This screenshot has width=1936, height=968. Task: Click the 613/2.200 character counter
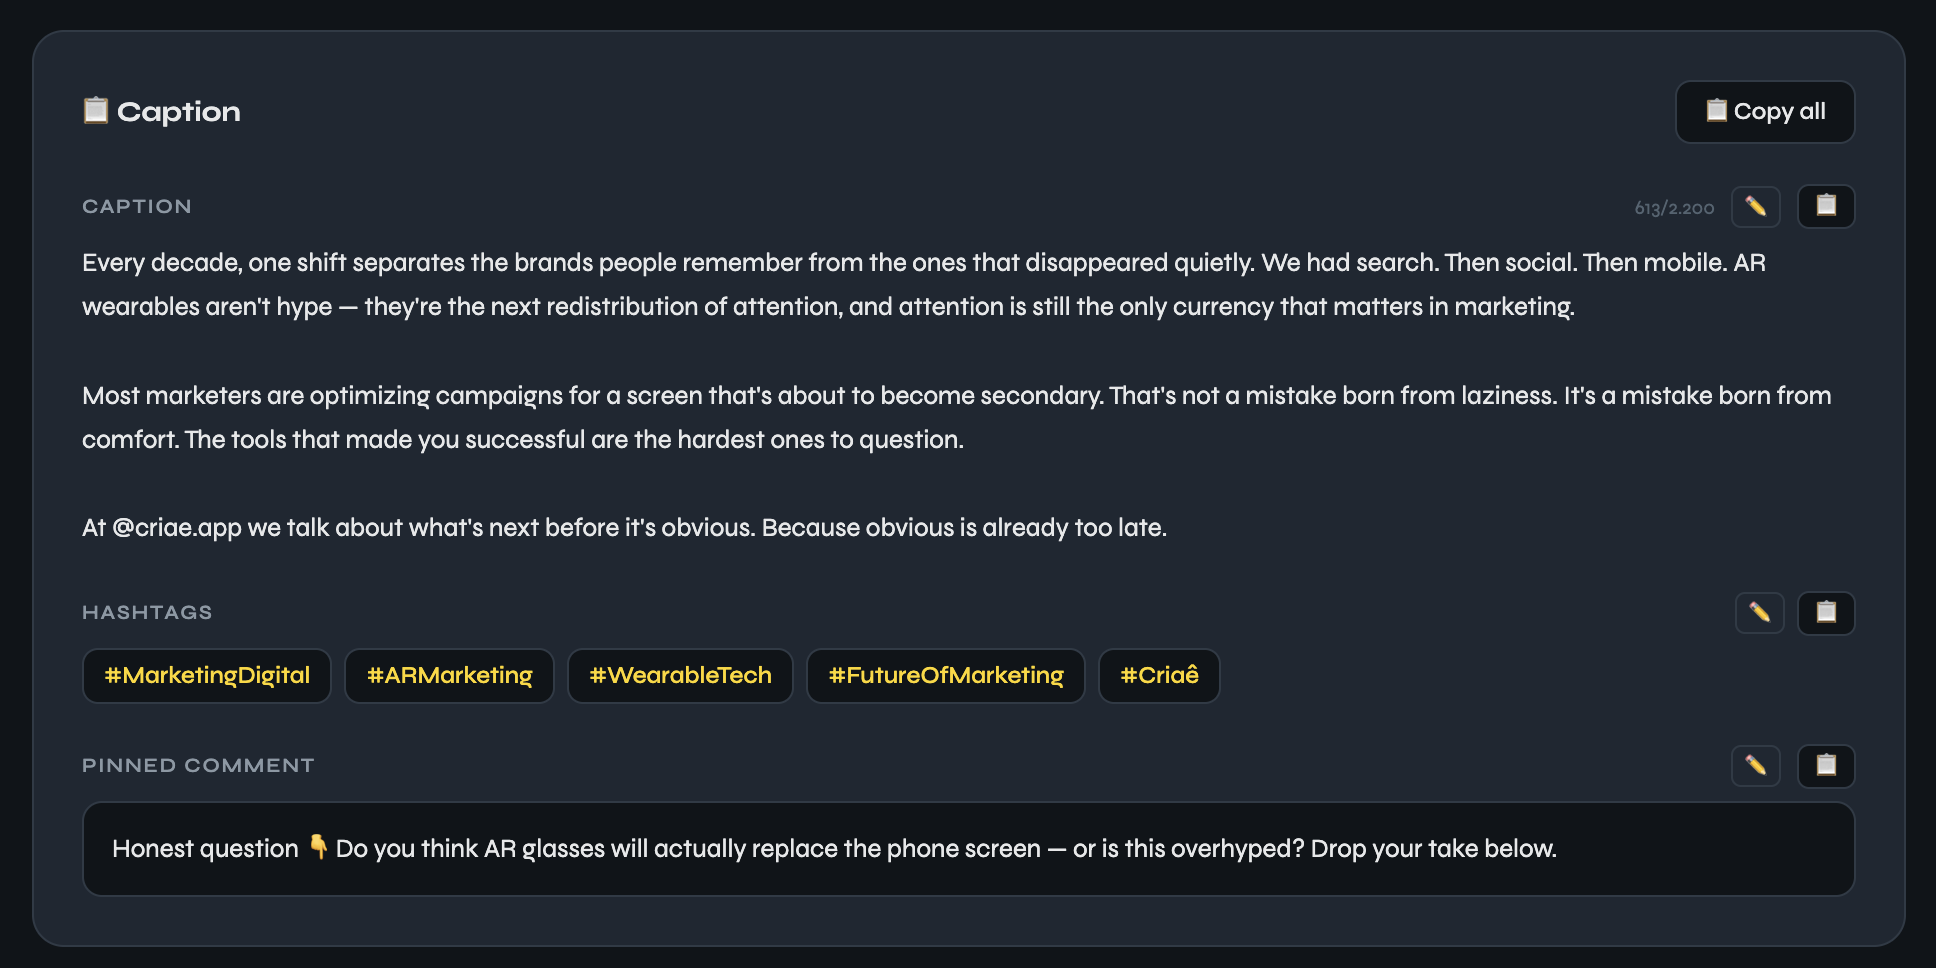coord(1674,208)
